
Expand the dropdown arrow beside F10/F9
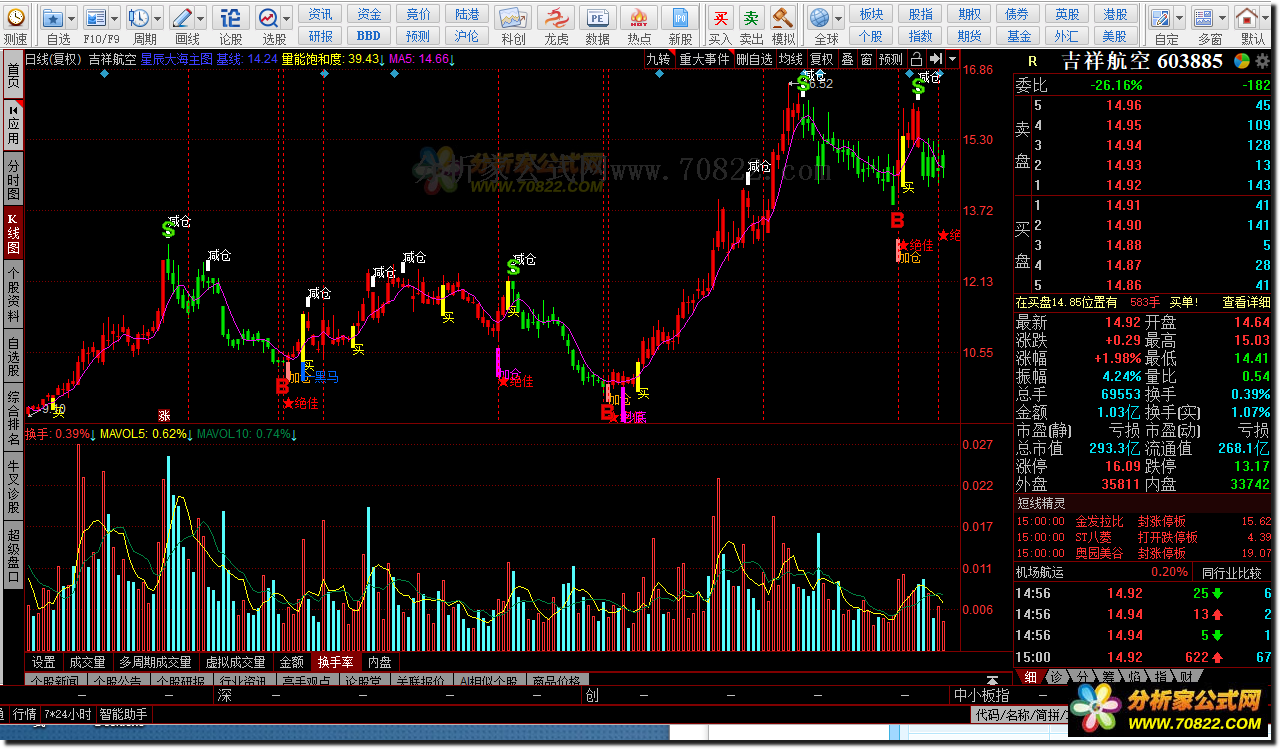[x=114, y=19]
